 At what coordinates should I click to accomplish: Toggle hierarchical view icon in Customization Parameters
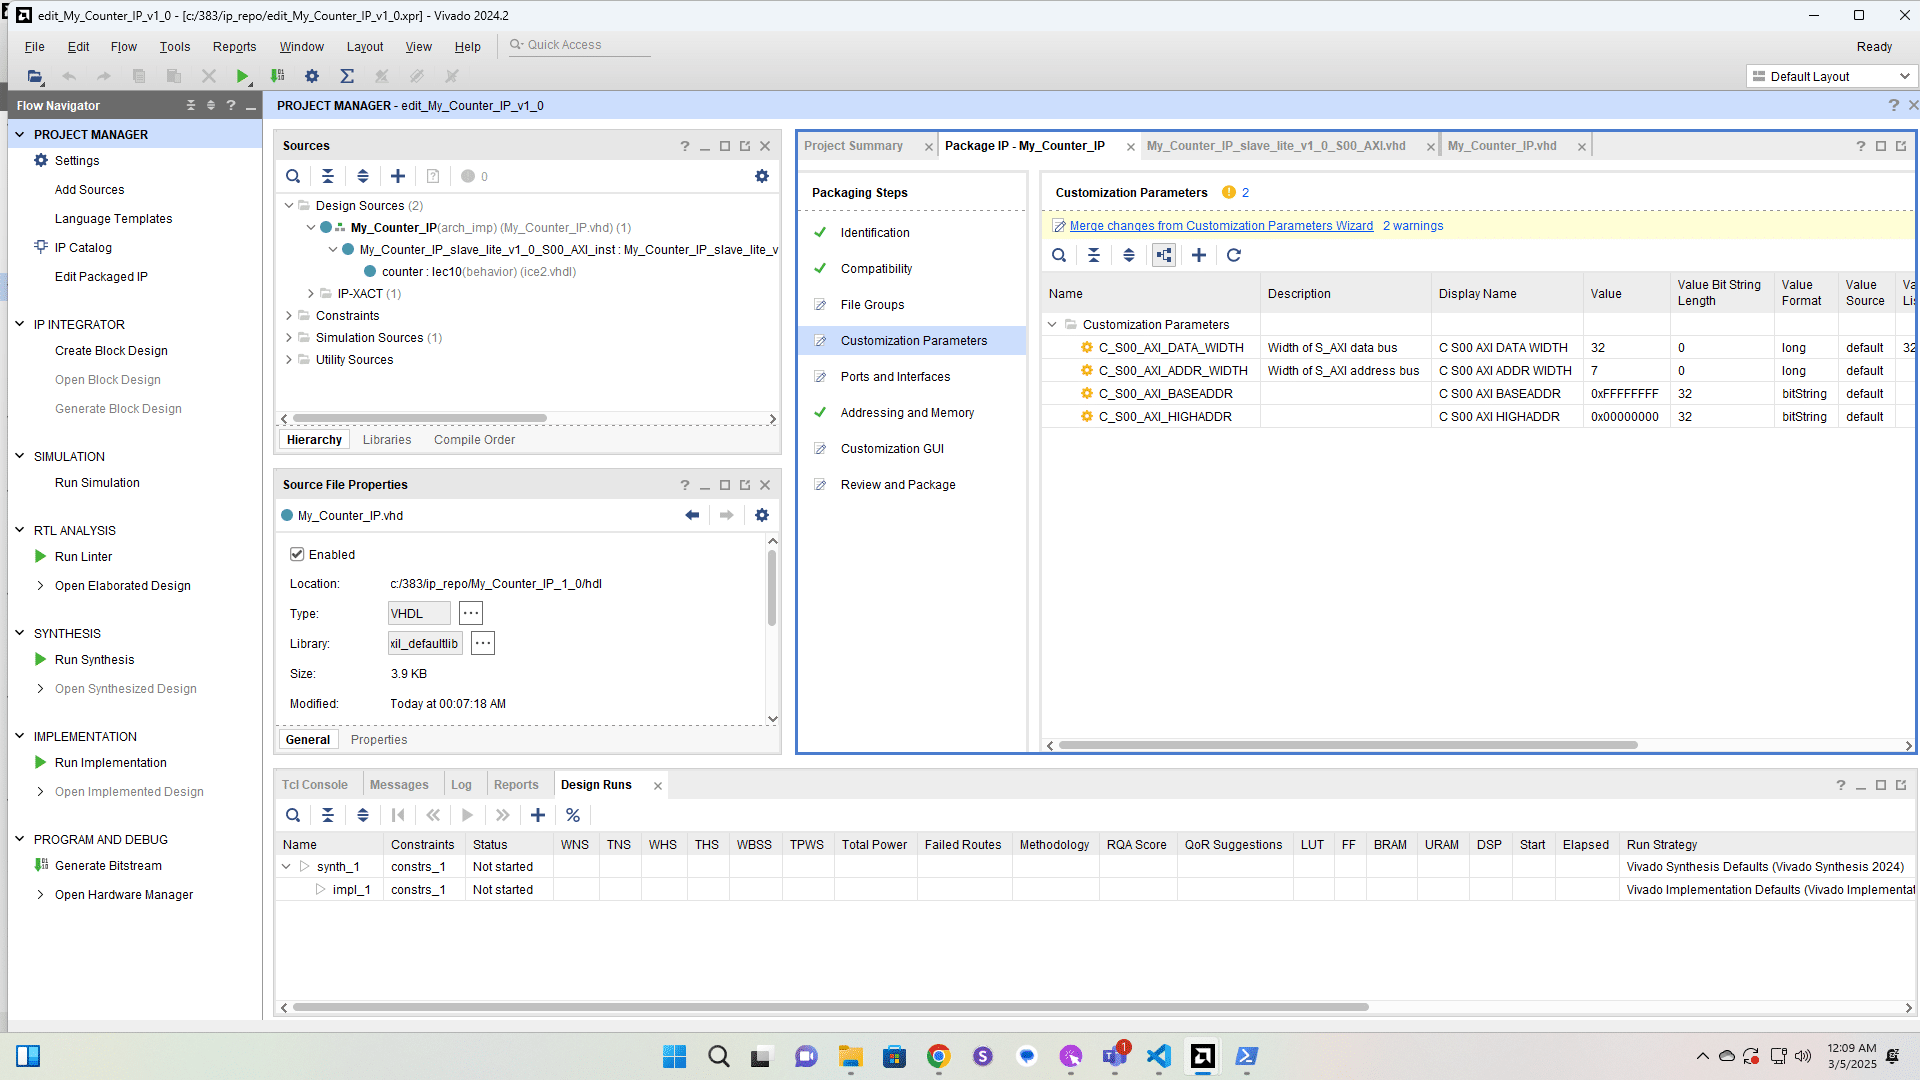coord(1164,255)
